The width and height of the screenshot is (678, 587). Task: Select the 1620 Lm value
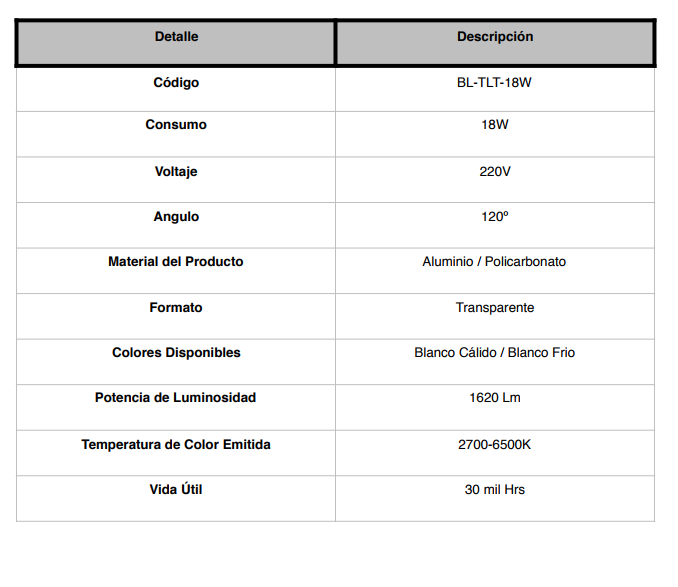495,398
